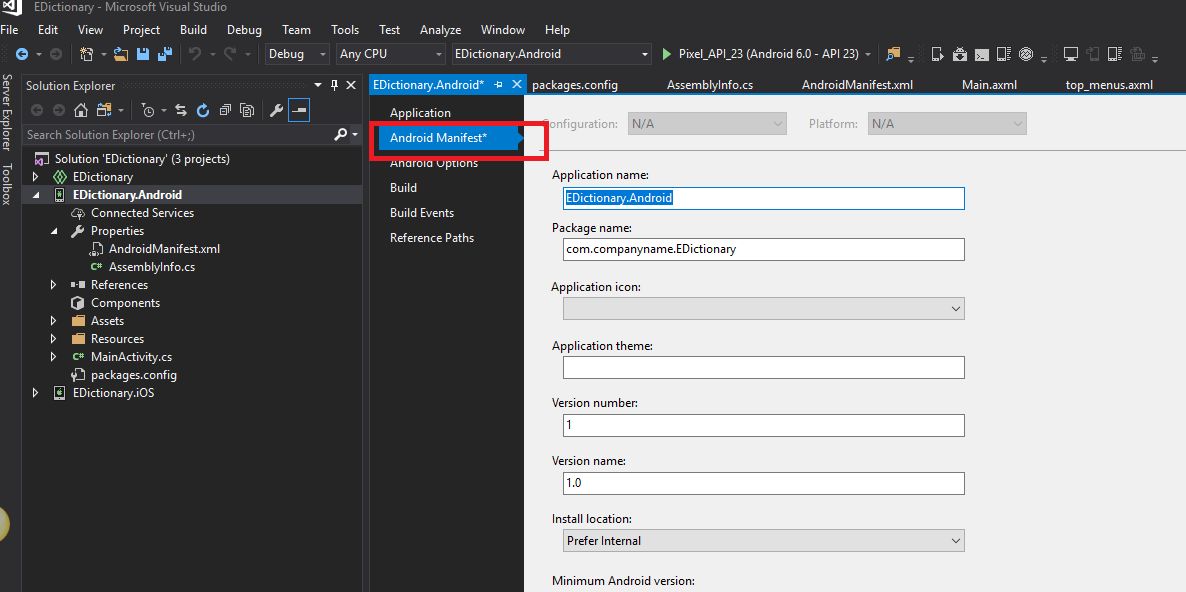The height and width of the screenshot is (592, 1186).
Task: Open the Reference Paths settings page
Action: tap(432, 238)
